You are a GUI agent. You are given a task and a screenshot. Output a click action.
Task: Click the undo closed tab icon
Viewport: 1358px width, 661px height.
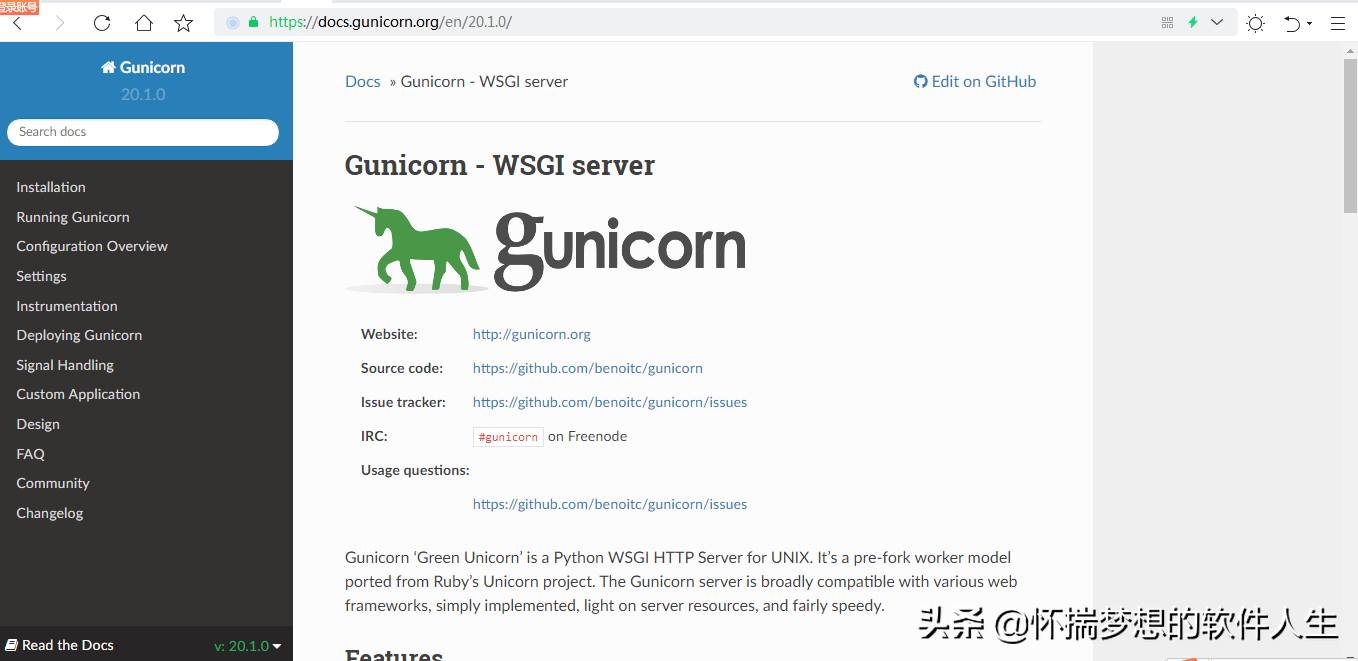(1293, 23)
